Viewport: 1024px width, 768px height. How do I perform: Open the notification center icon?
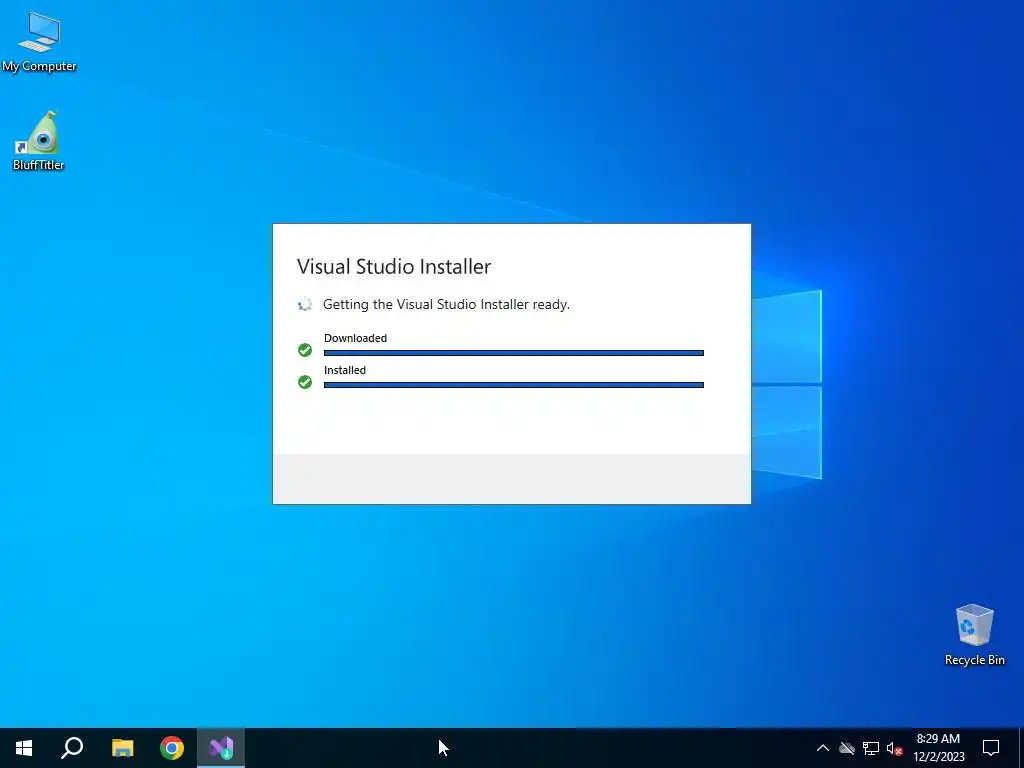point(991,748)
